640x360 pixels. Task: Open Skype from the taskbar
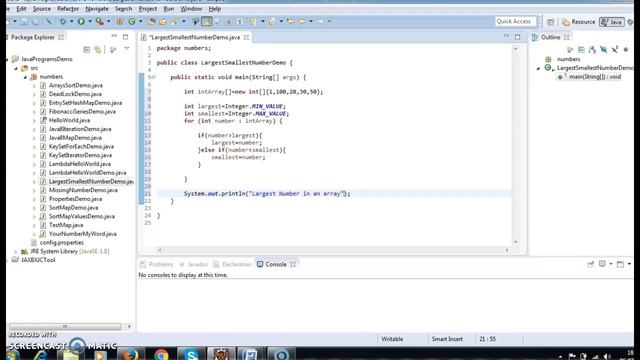point(191,354)
